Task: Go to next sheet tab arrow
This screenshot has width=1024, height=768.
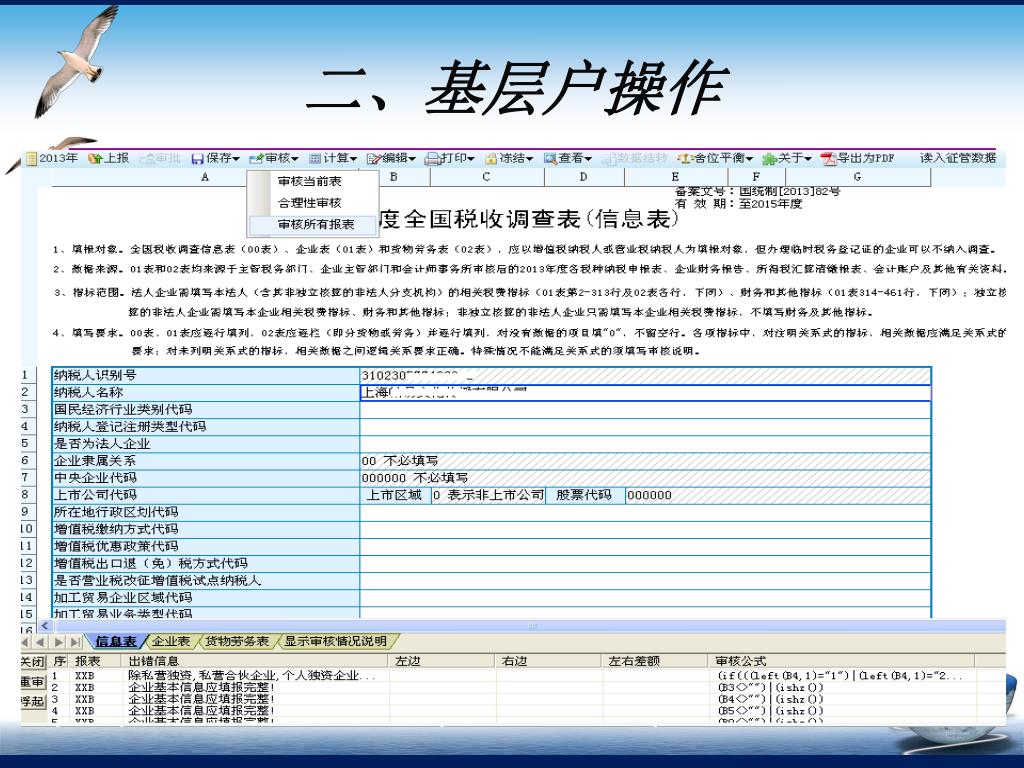Action: [x=59, y=642]
